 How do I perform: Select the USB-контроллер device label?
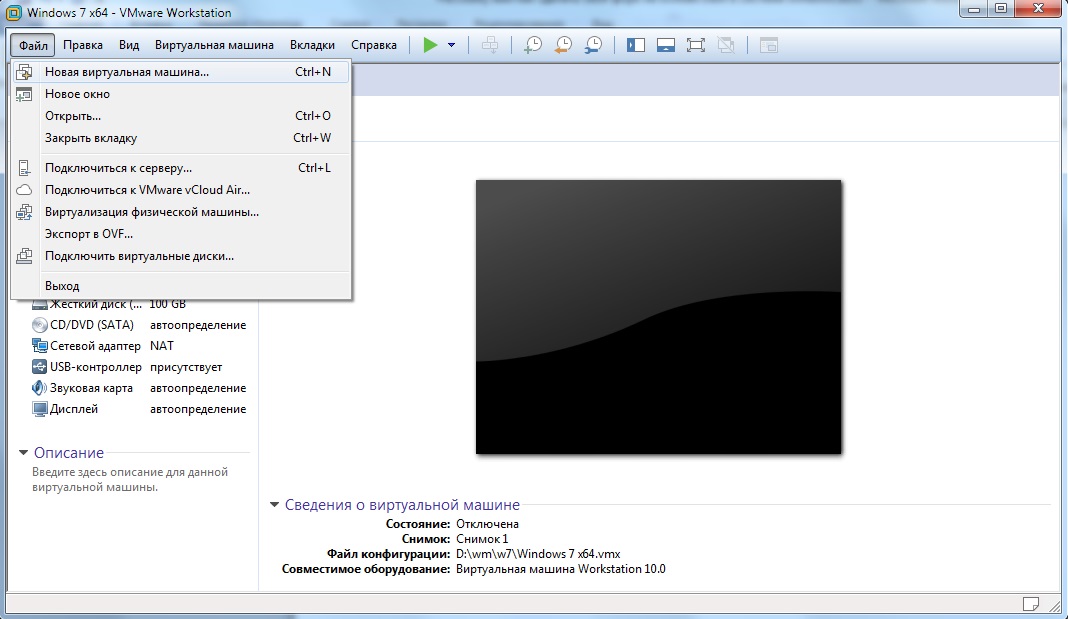click(95, 367)
